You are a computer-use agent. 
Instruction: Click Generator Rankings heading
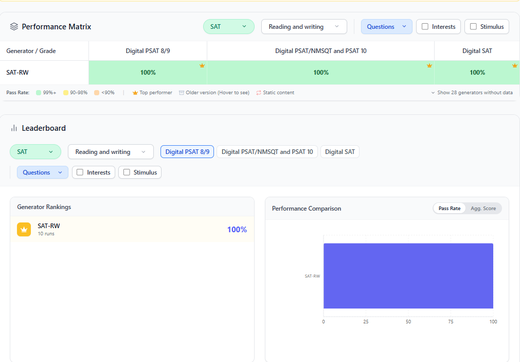[x=44, y=207]
